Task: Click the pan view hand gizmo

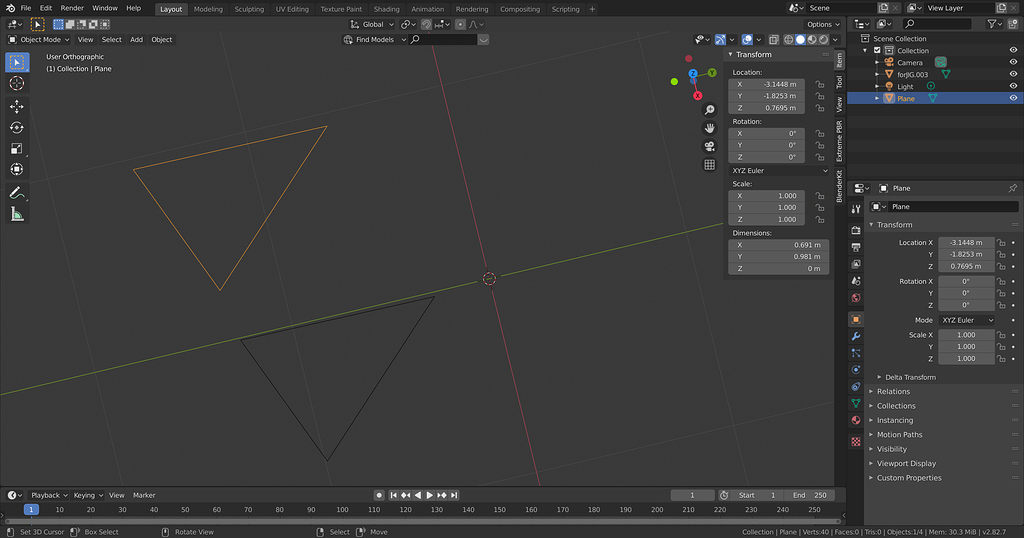Action: (709, 128)
